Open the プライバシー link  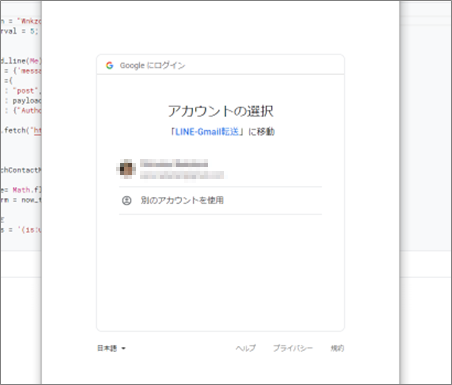tap(293, 348)
